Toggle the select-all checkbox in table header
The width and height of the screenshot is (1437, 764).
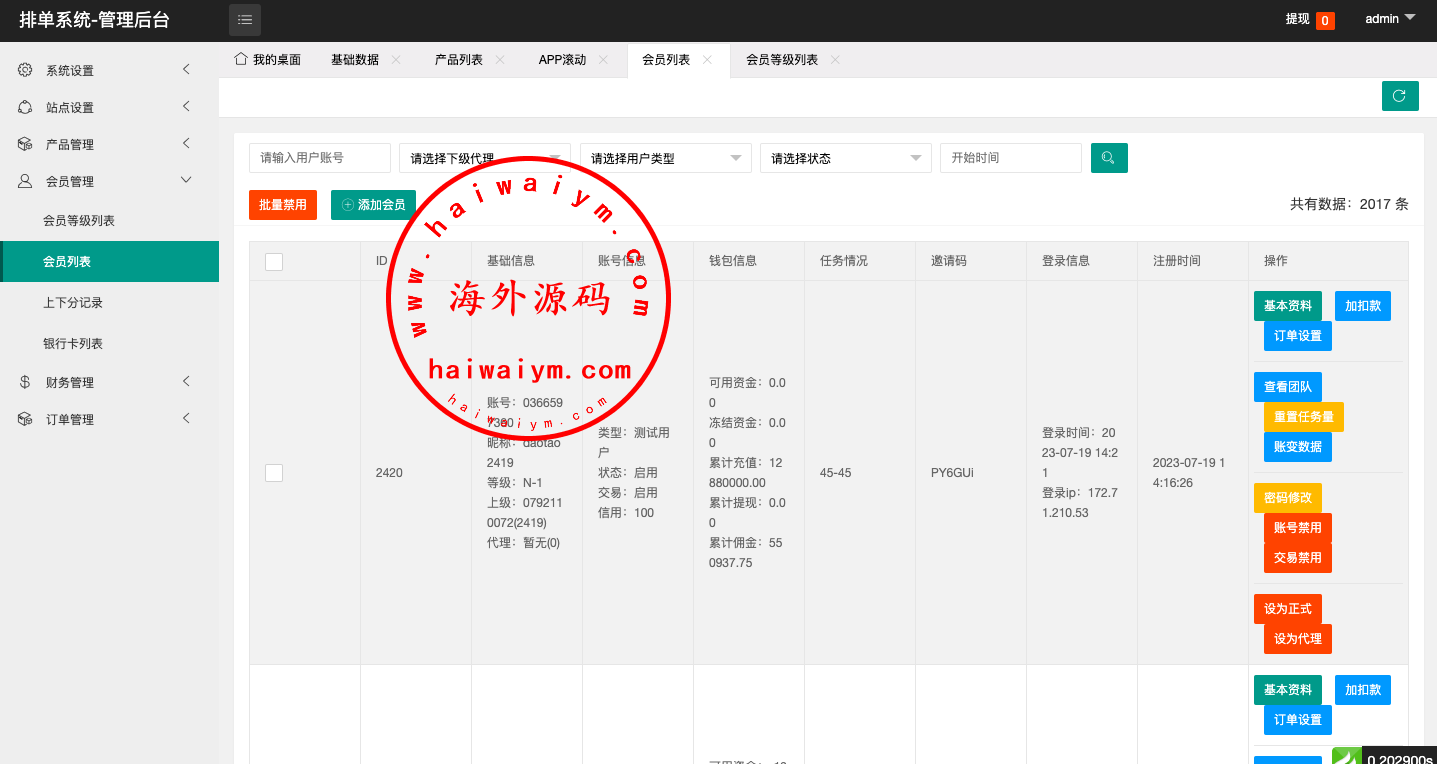click(274, 262)
